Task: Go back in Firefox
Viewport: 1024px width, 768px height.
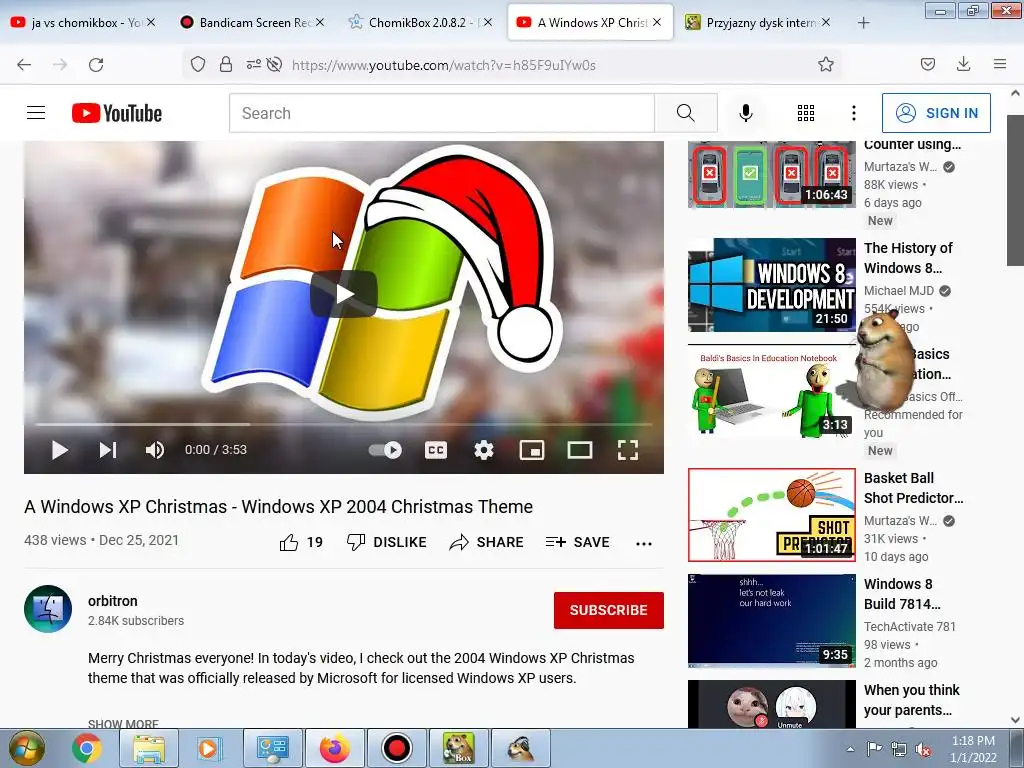Action: coord(24,64)
